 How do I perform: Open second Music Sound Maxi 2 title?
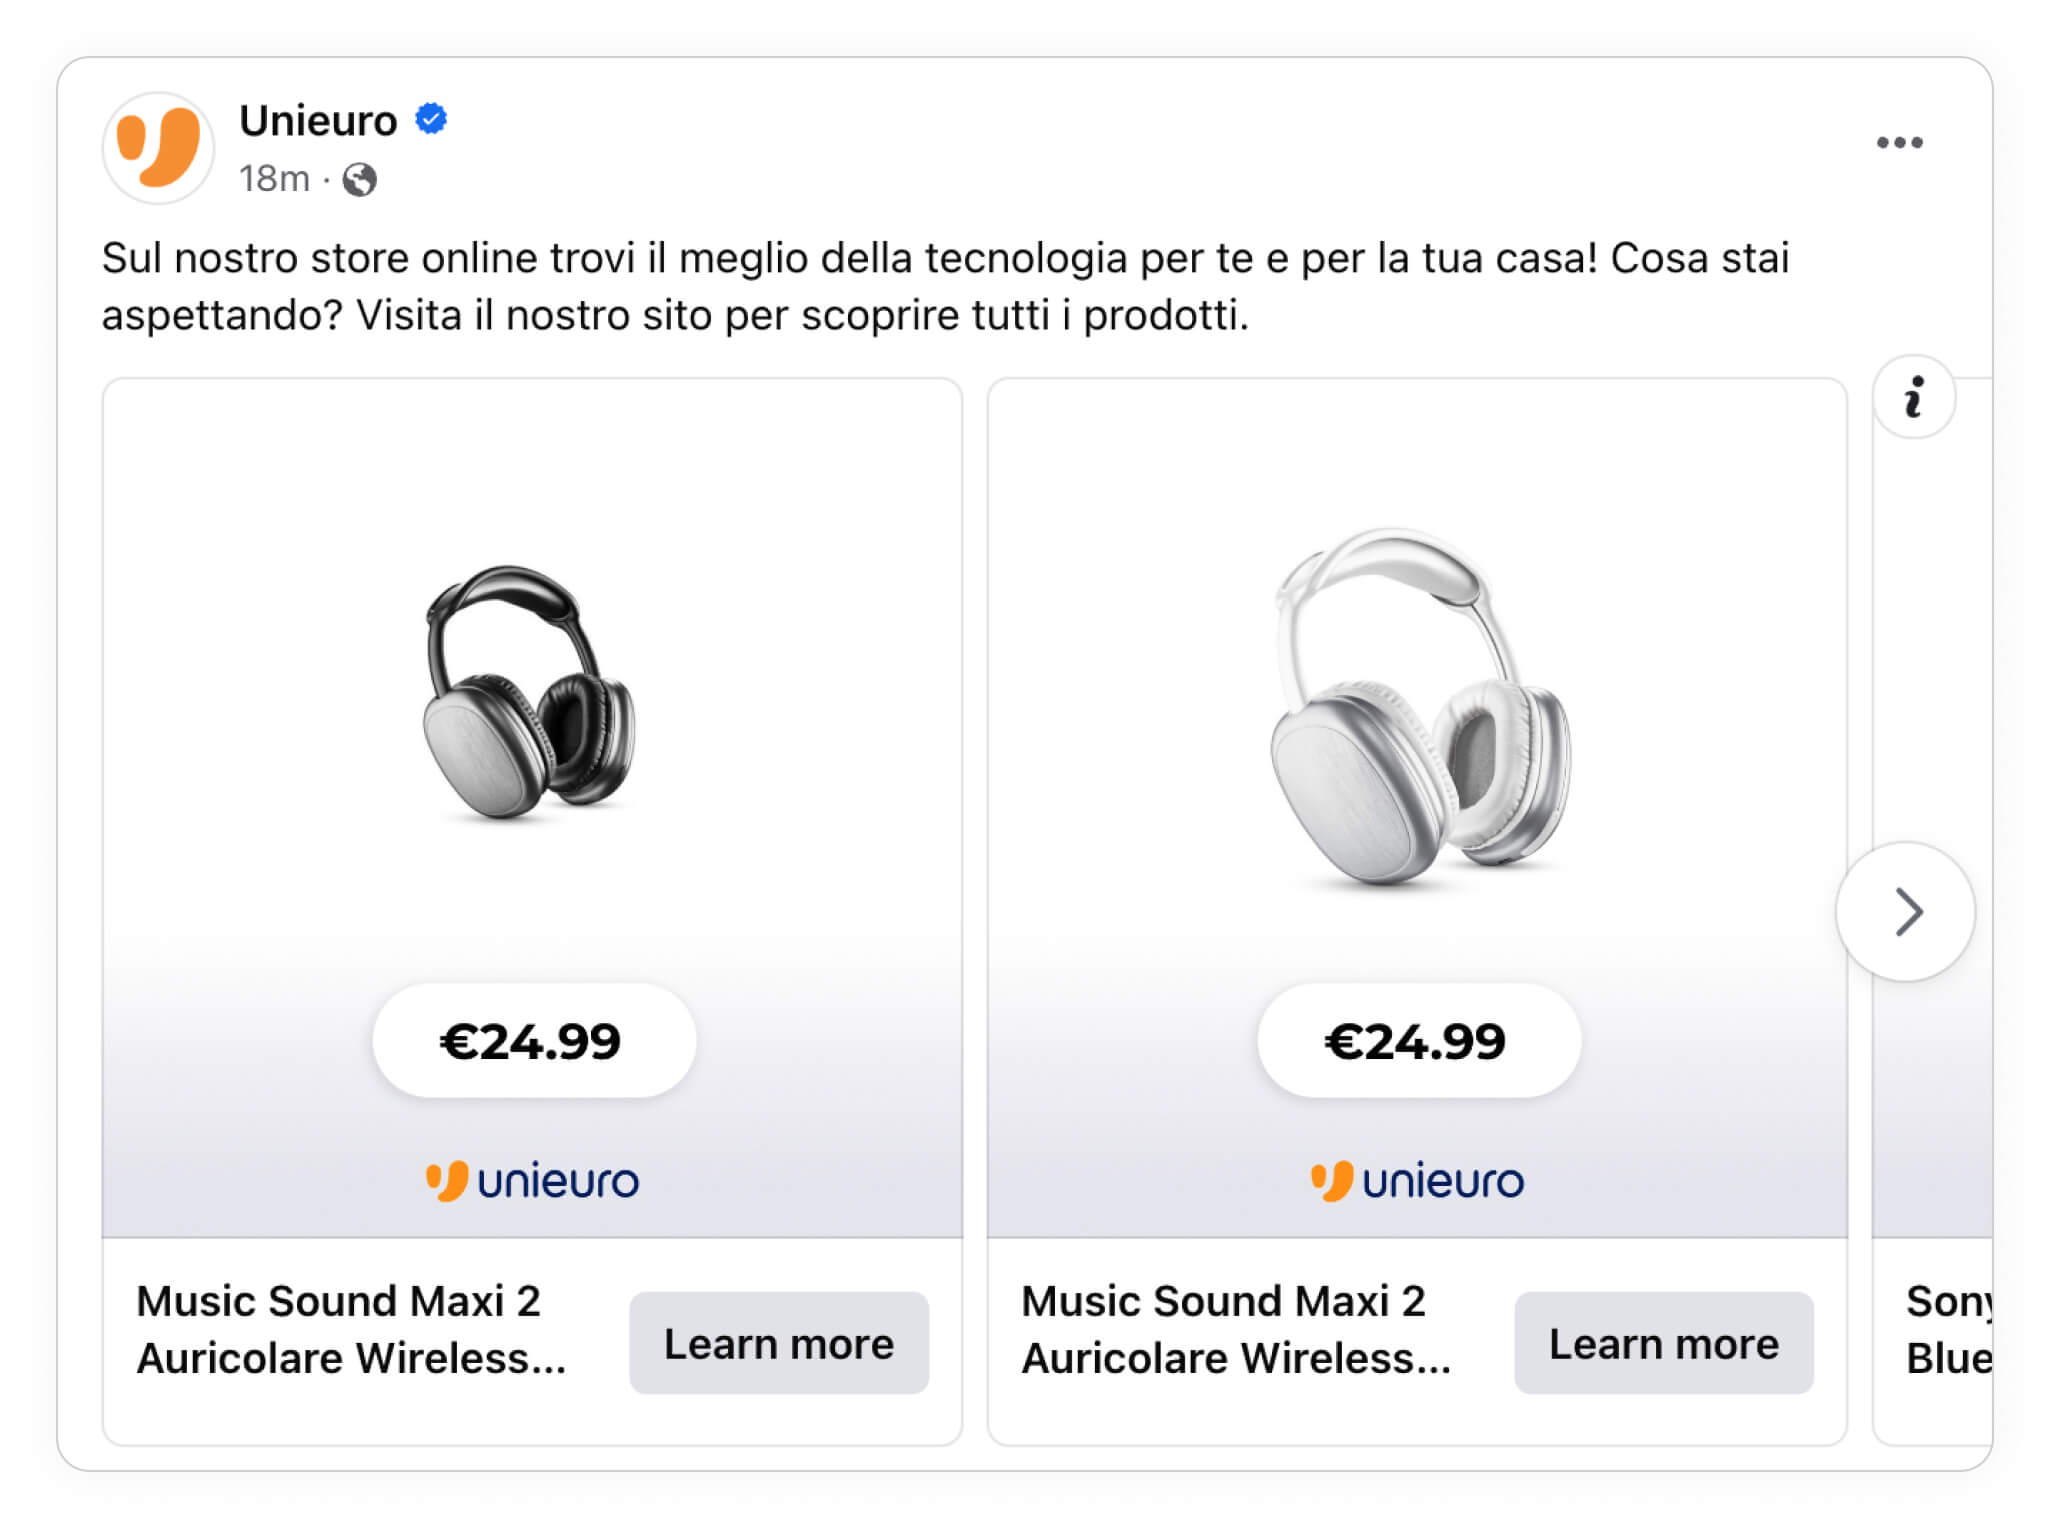(x=1235, y=1329)
